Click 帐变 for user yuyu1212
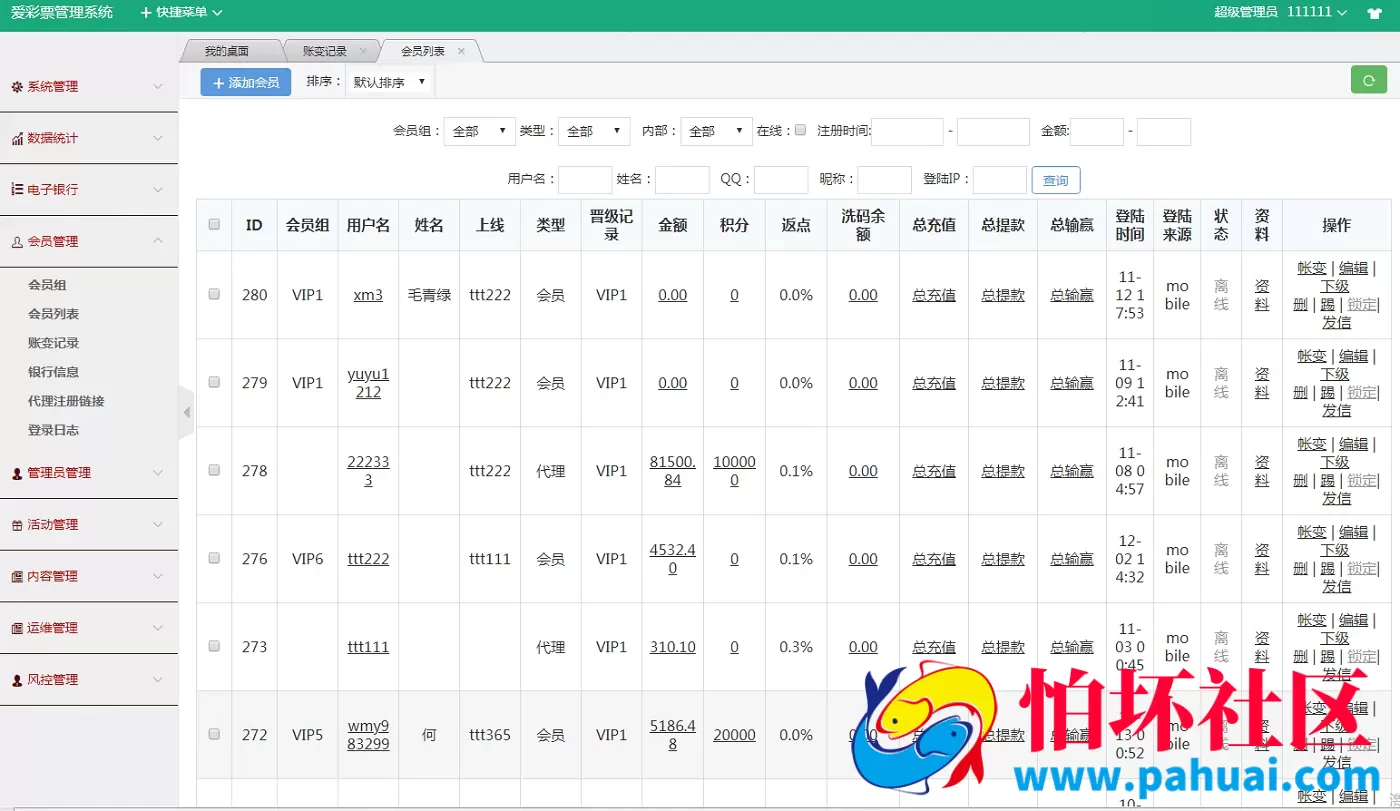The image size is (1400, 811). click(1312, 356)
